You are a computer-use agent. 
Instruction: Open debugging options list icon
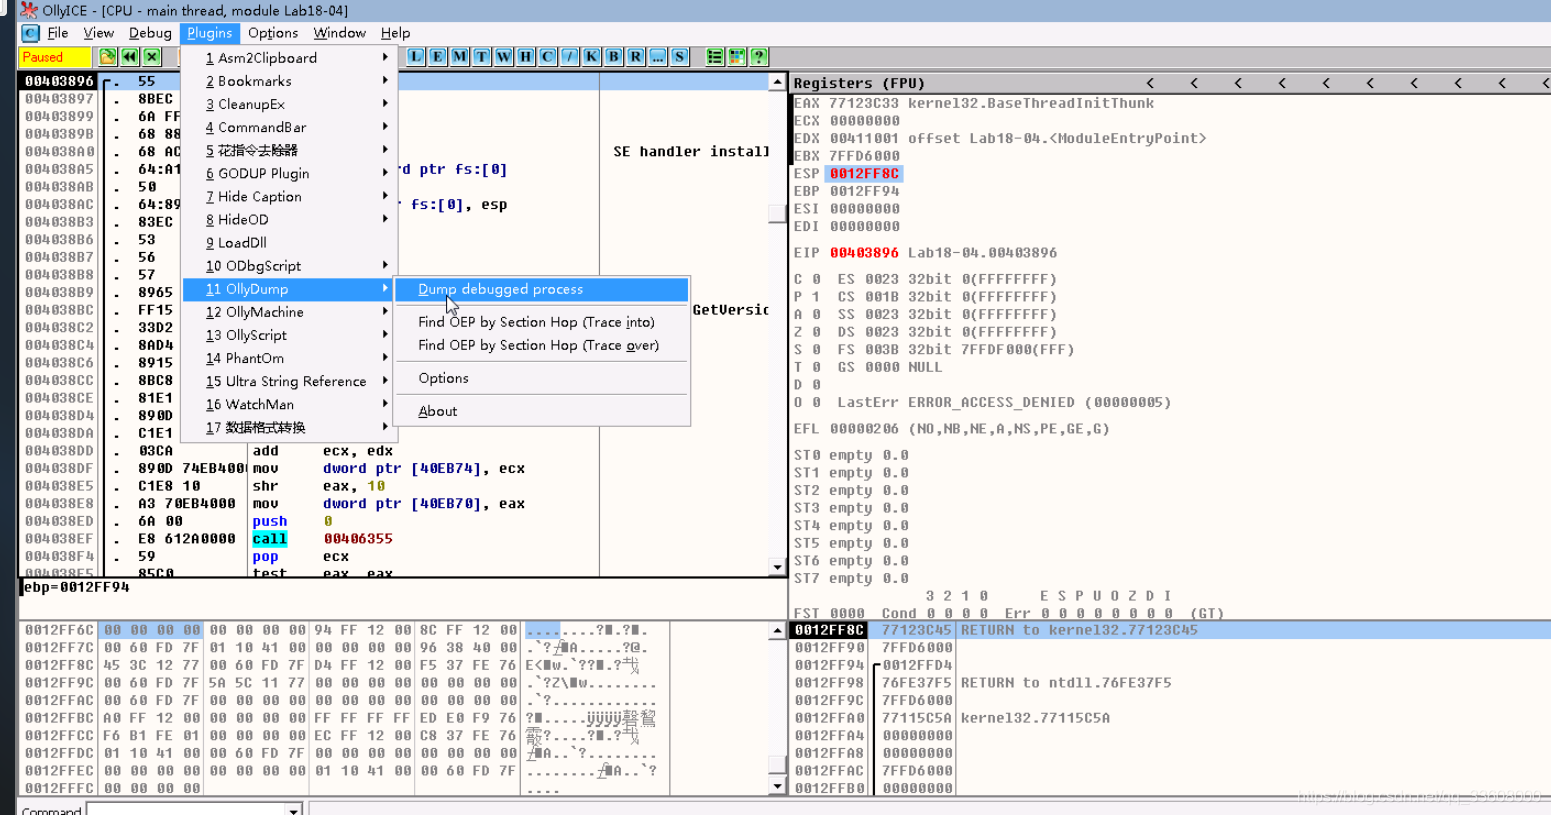[715, 56]
